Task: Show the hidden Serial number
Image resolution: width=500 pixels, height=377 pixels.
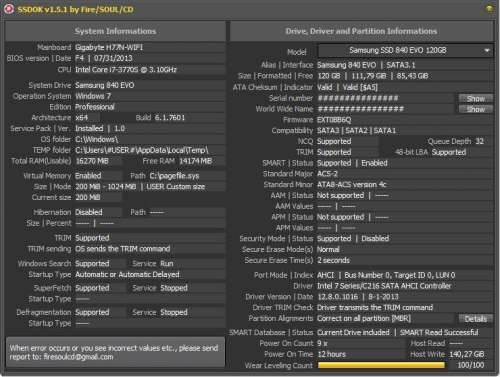Action: coord(475,98)
